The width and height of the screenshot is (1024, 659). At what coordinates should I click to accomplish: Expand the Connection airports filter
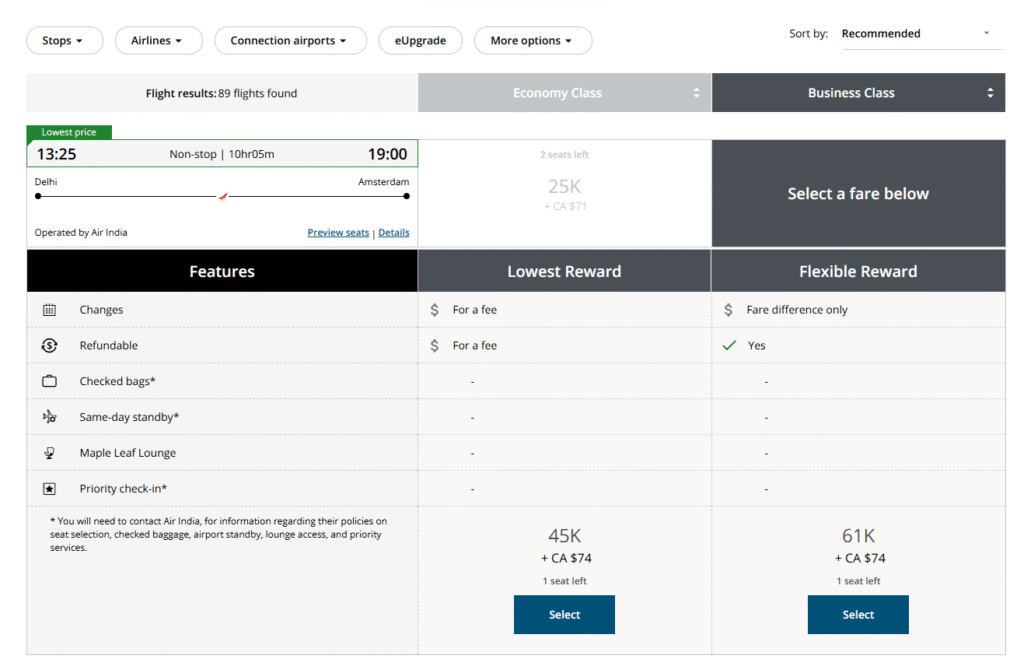click(x=288, y=41)
